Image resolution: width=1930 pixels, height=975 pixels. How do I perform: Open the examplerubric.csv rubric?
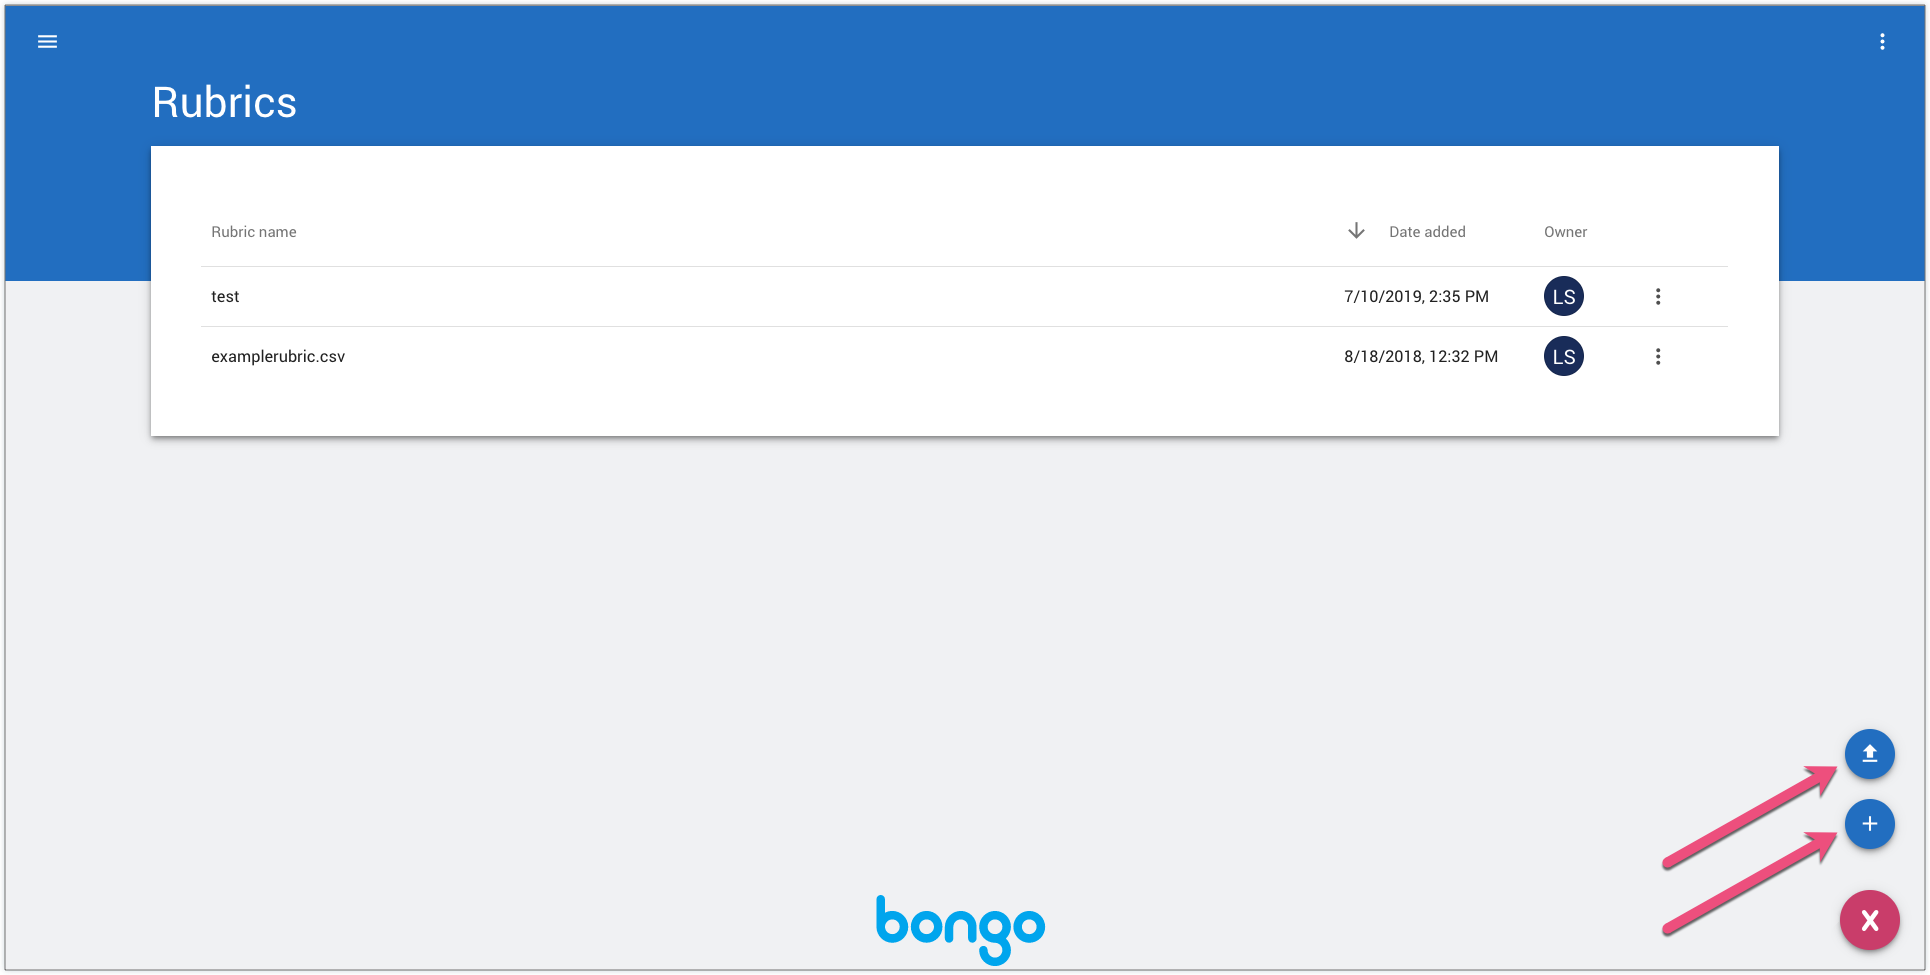278,357
